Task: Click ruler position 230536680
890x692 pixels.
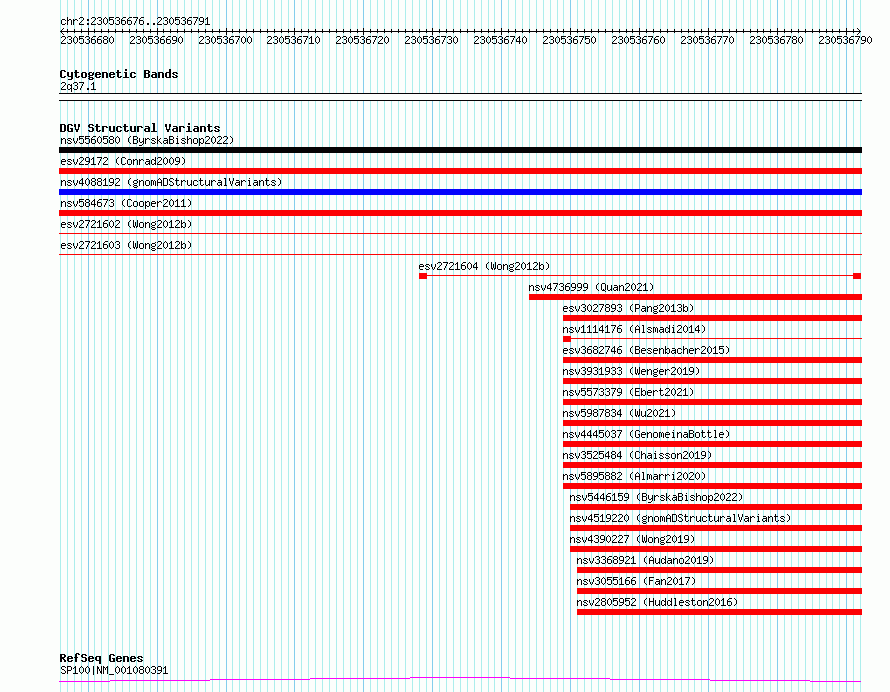Action: (87, 40)
